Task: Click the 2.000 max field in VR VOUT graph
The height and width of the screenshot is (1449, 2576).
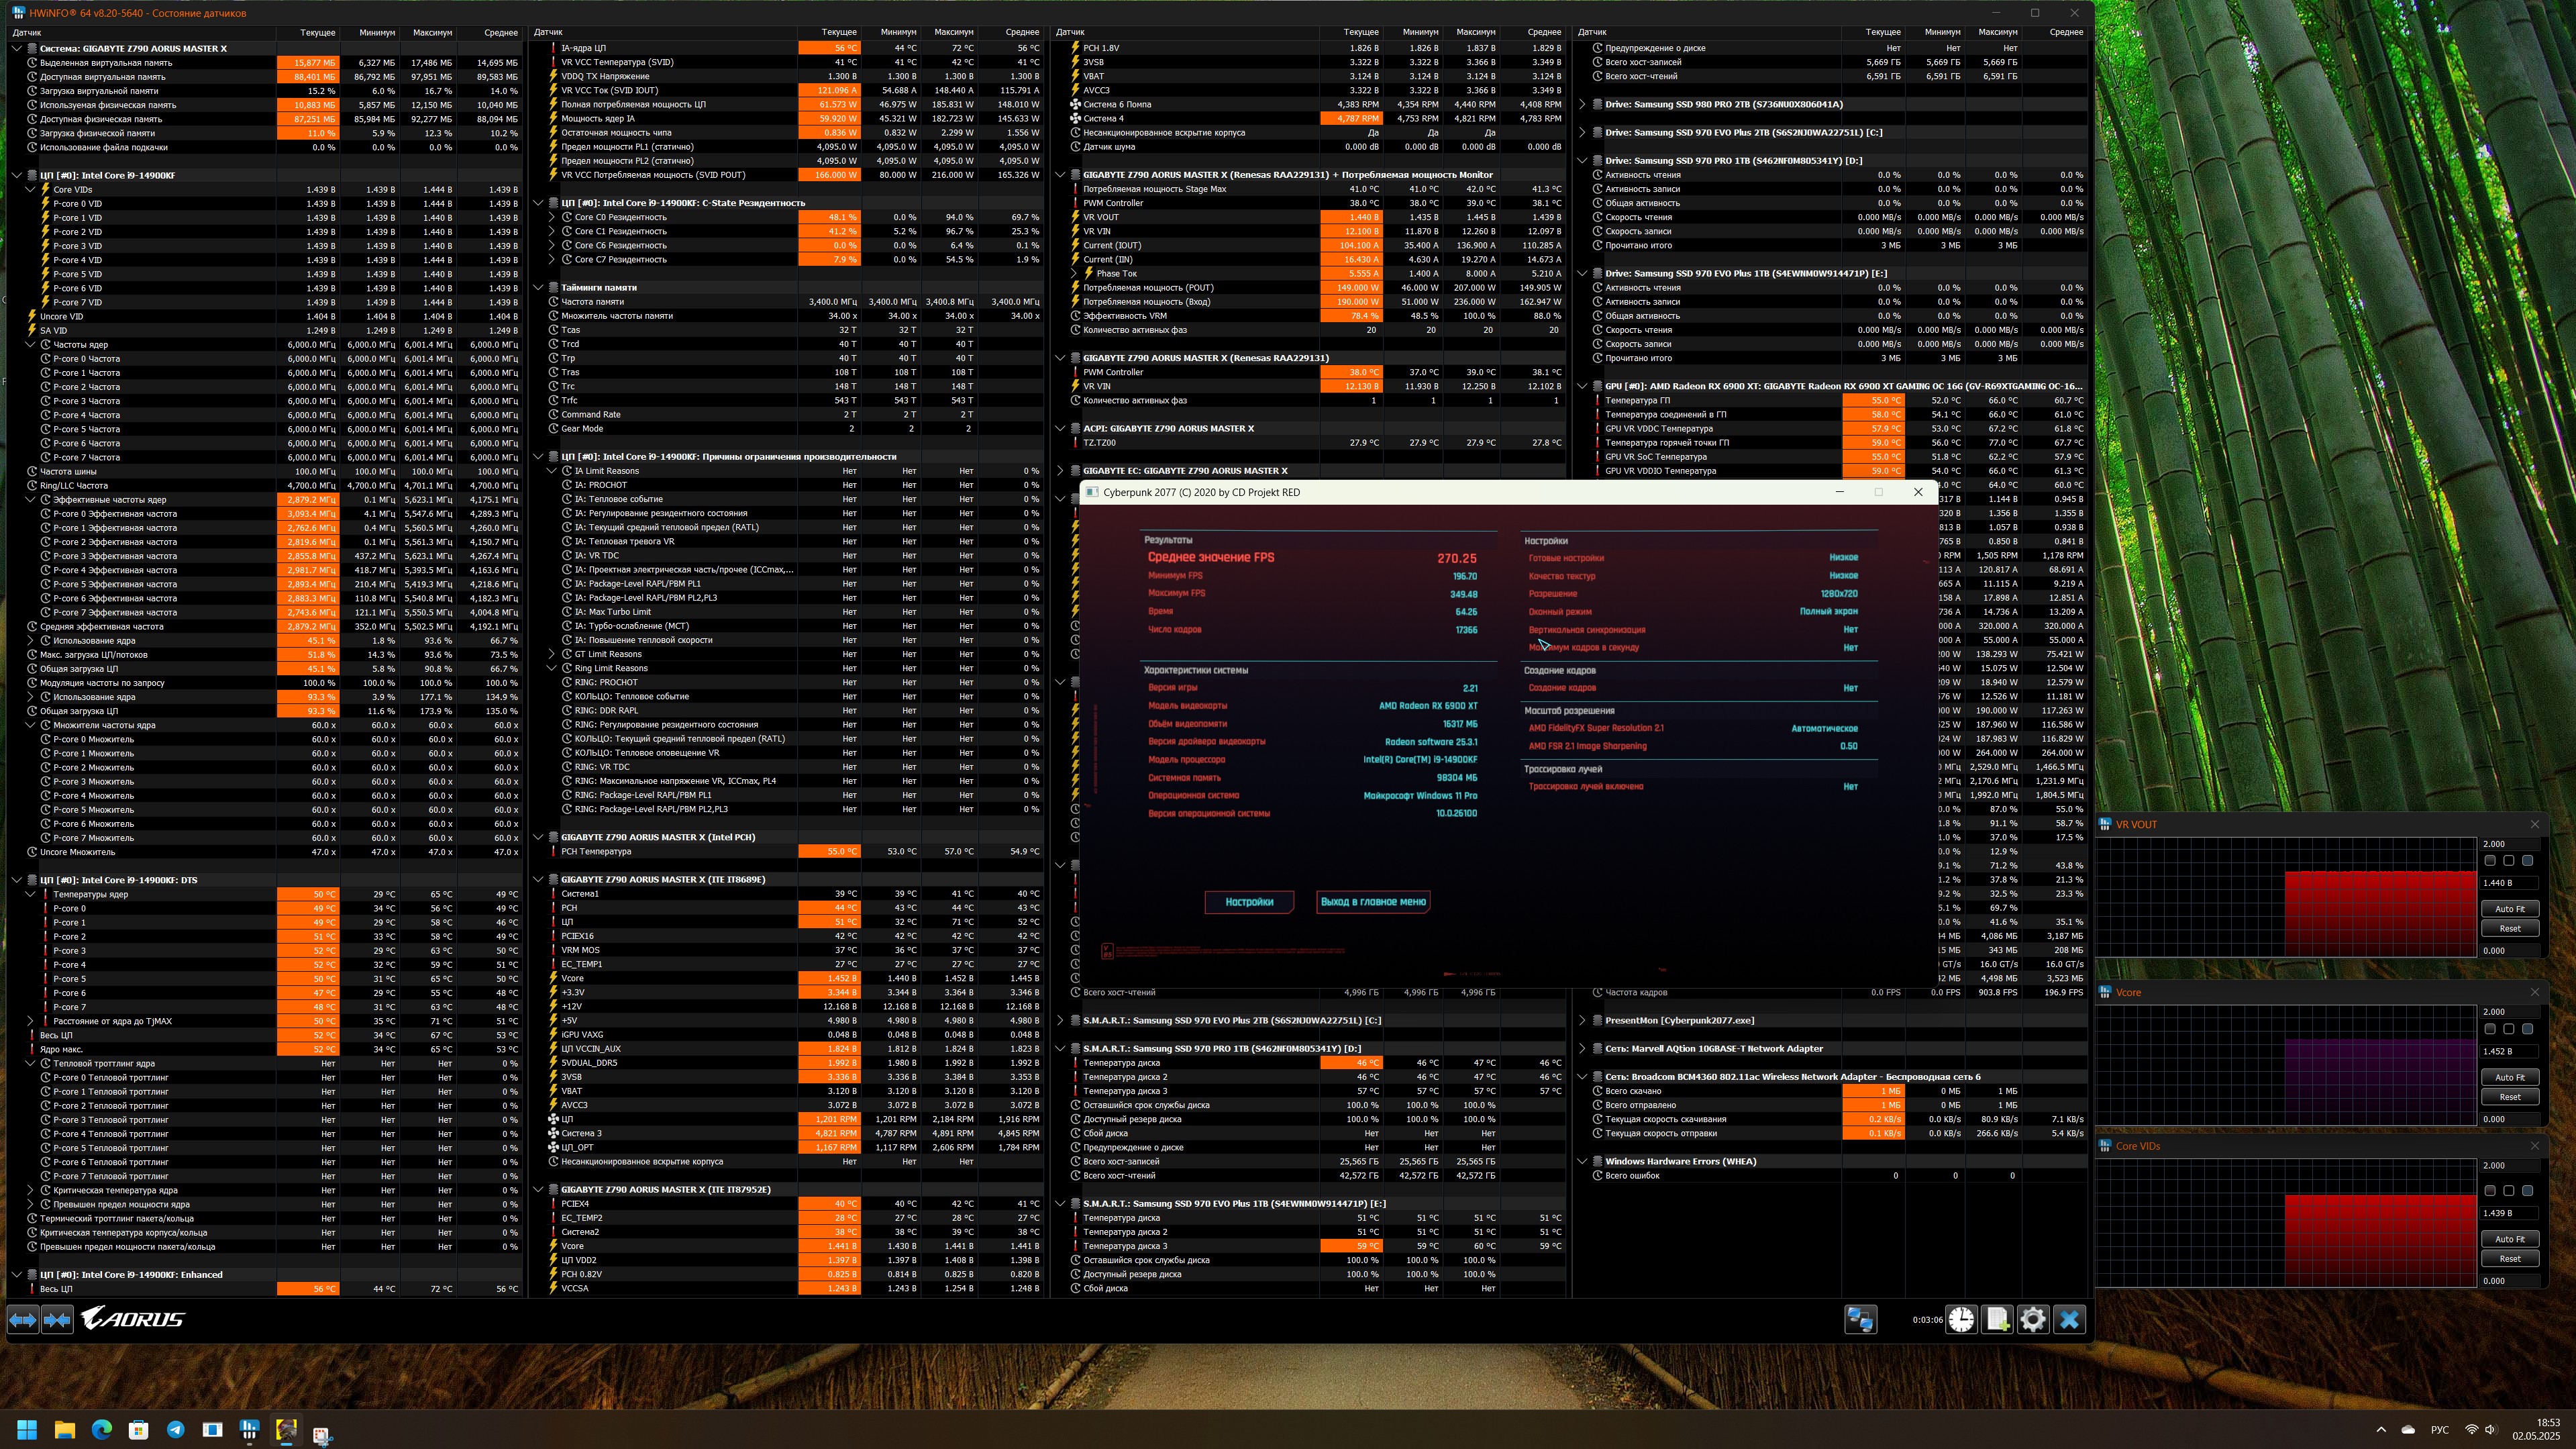Action: click(x=2510, y=843)
